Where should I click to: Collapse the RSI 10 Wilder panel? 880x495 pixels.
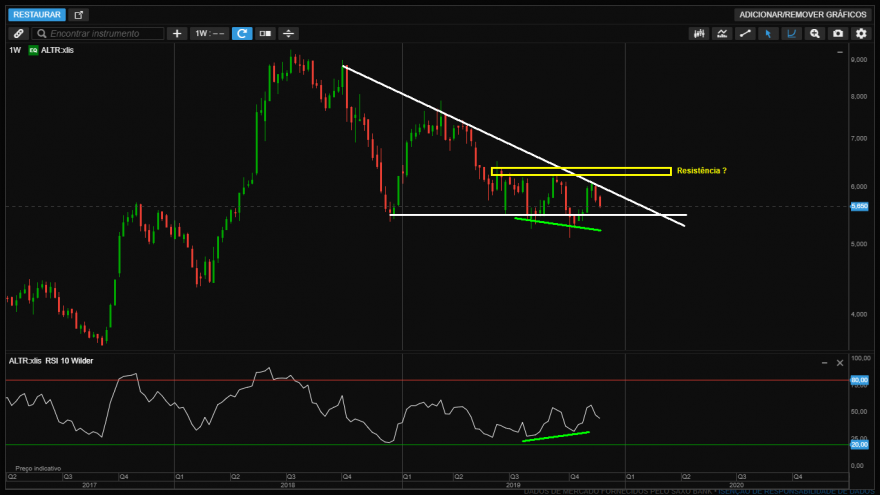(x=824, y=363)
